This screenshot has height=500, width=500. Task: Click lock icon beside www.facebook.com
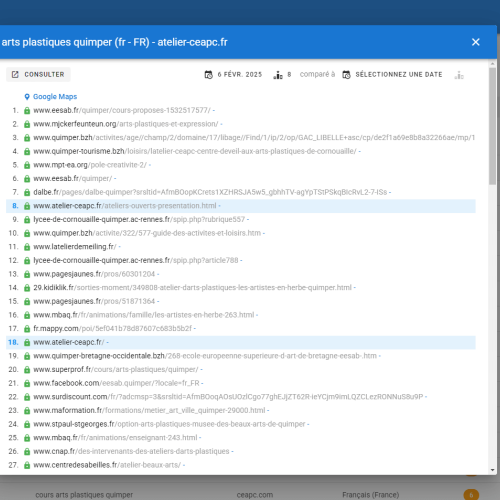27,384
